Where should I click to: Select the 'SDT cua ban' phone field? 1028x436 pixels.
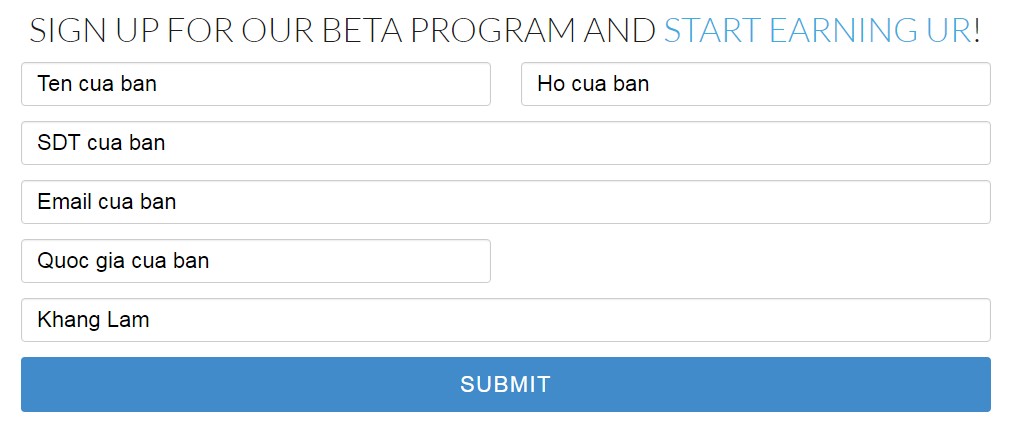click(x=505, y=143)
